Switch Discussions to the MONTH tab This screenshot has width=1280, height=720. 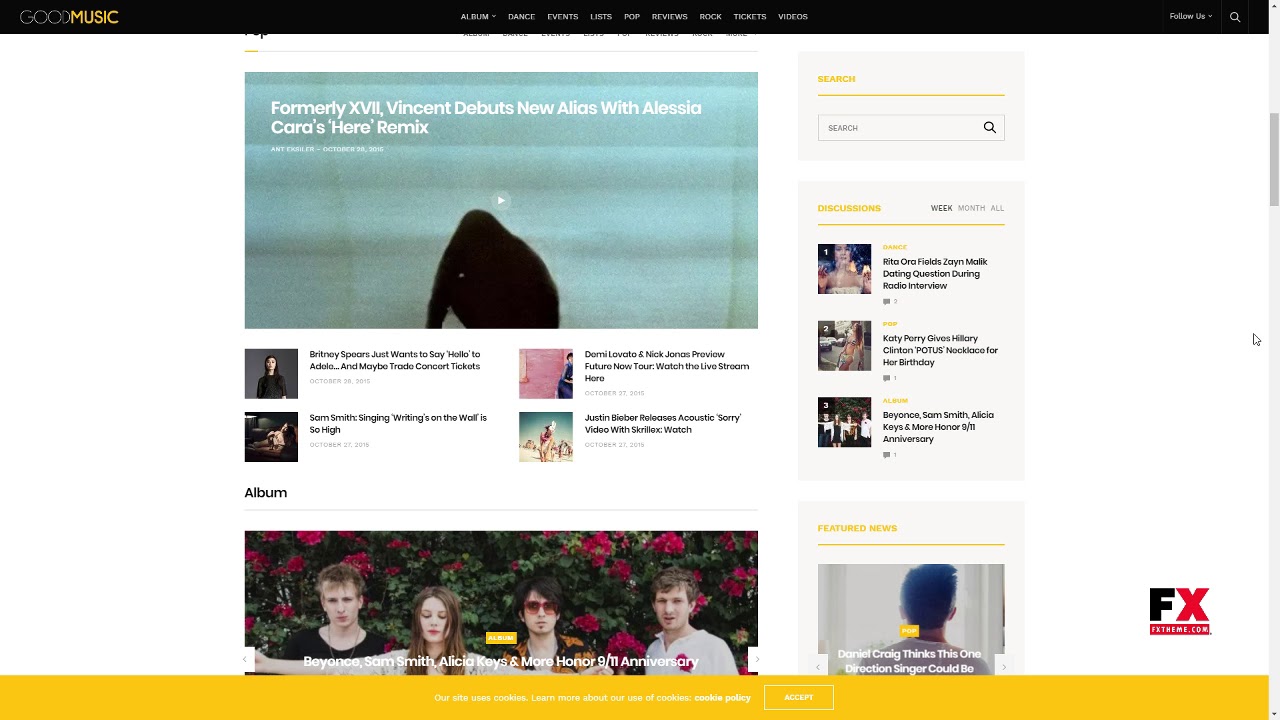pyautogui.click(x=971, y=208)
